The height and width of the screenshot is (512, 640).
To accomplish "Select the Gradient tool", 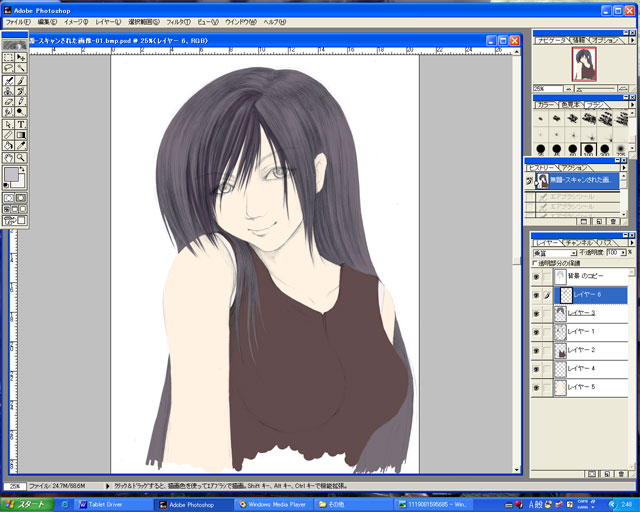I will (x=21, y=135).
